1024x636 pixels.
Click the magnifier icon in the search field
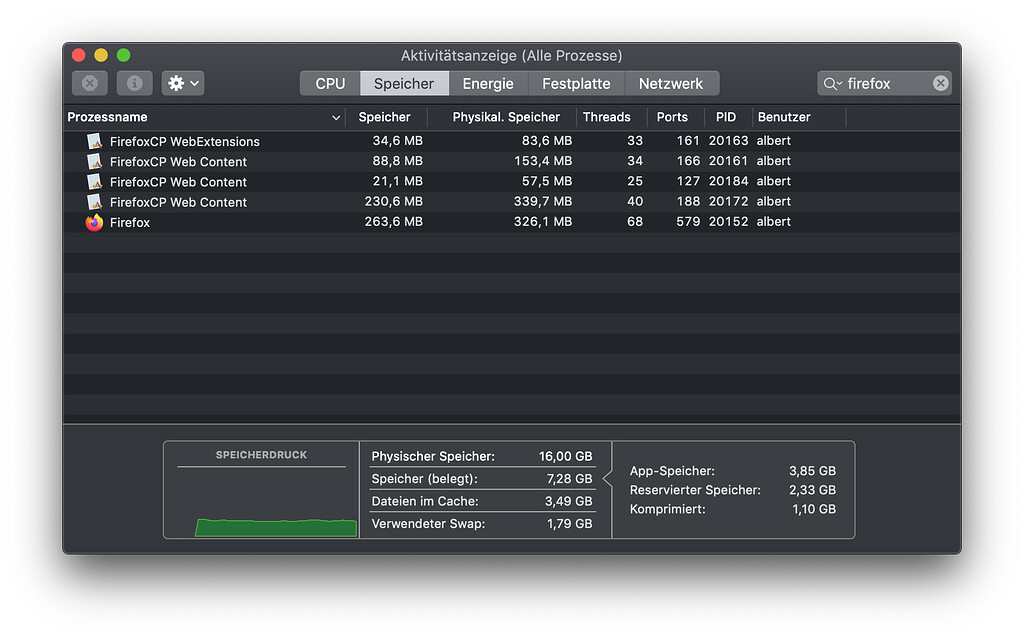827,83
